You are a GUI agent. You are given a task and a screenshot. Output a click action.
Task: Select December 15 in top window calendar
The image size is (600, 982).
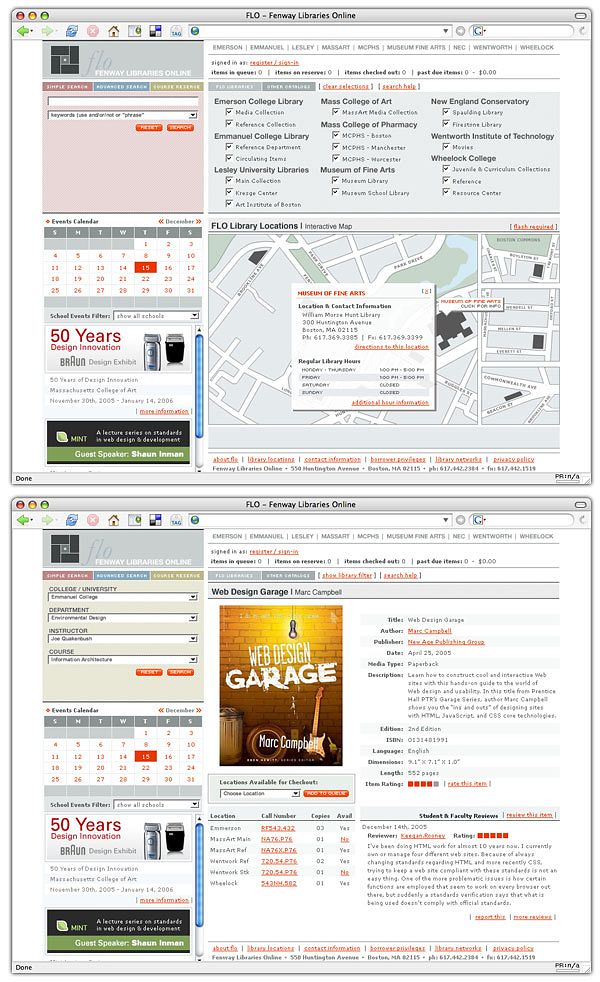pyautogui.click(x=145, y=268)
